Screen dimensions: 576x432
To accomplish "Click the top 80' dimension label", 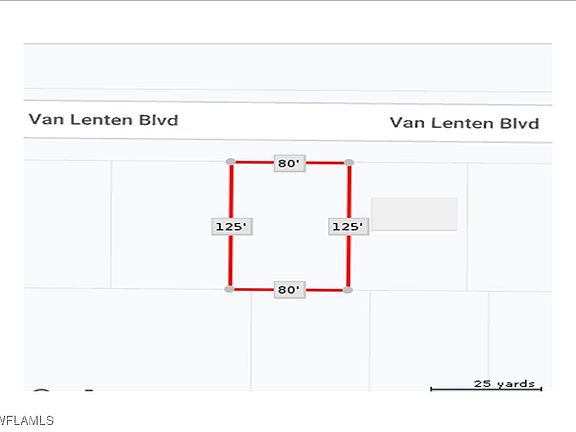I will pos(289,163).
